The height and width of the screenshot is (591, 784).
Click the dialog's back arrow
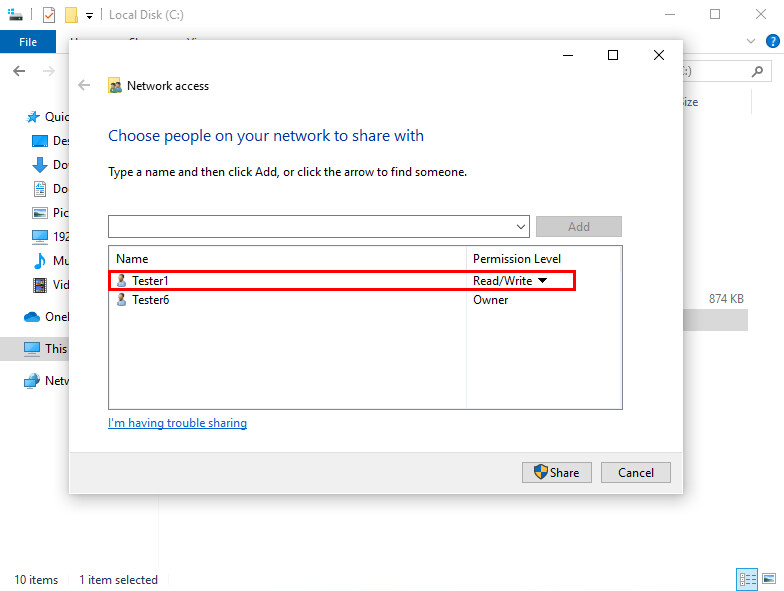pos(84,85)
